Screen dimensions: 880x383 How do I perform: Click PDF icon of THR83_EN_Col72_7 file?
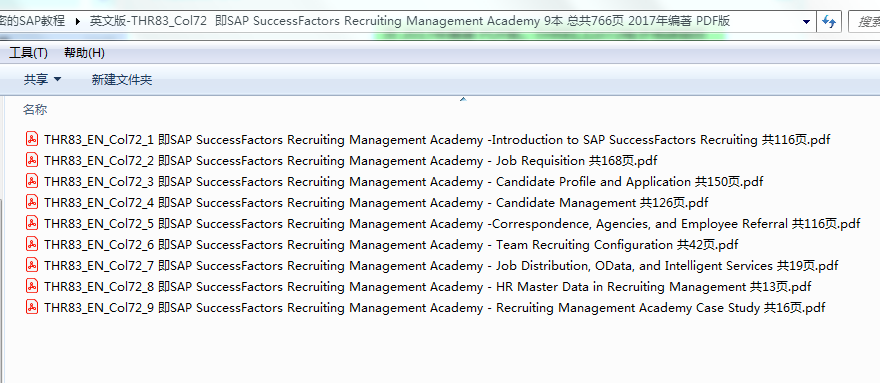coord(32,266)
